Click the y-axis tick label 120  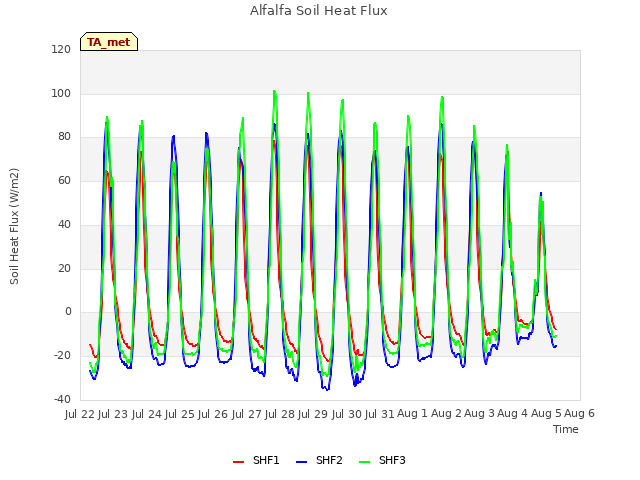click(x=61, y=49)
